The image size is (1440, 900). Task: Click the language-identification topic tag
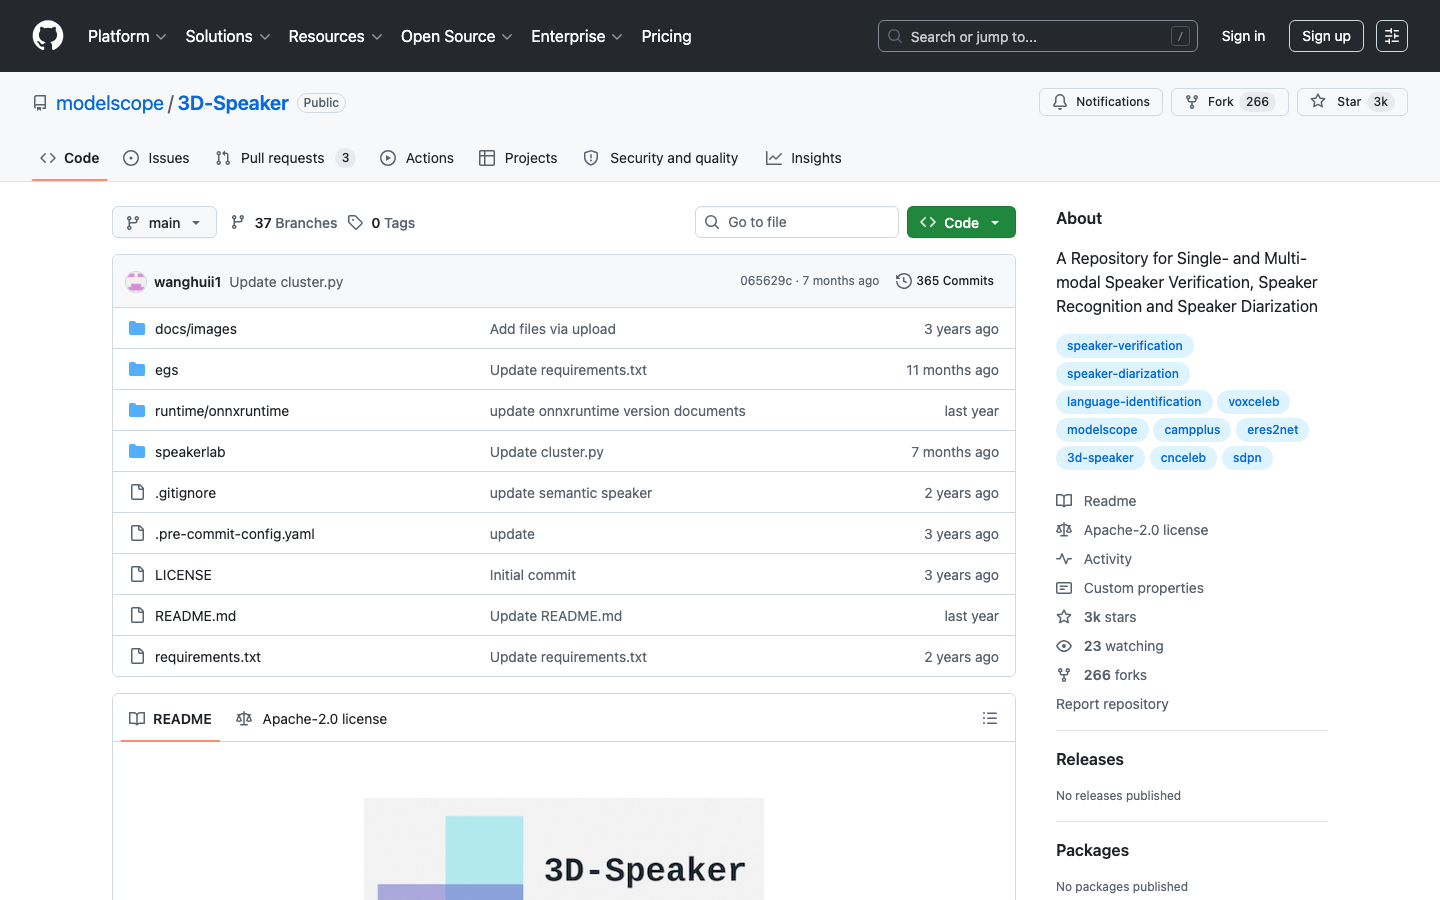(1134, 401)
